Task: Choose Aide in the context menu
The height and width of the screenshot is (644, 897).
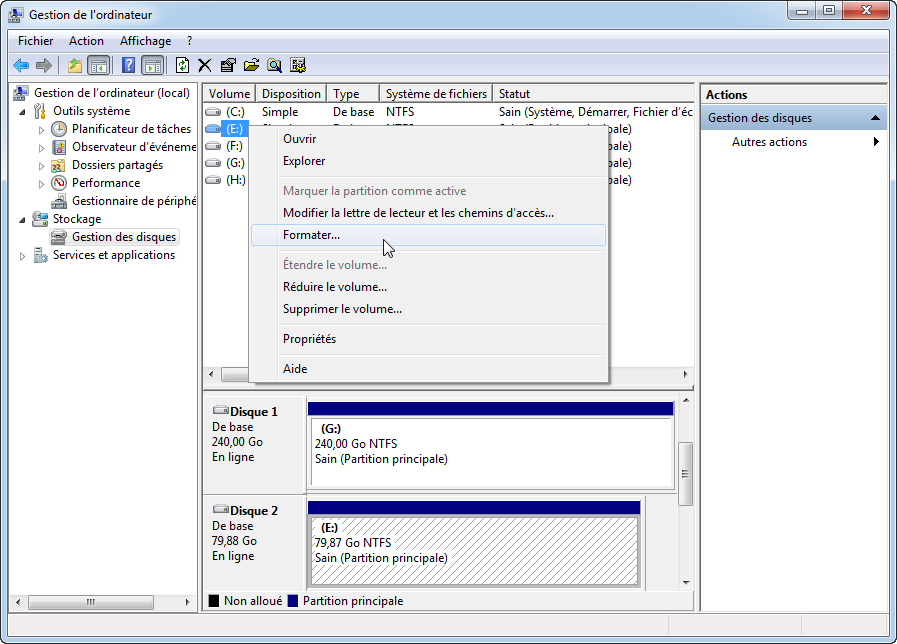Action: point(428,369)
